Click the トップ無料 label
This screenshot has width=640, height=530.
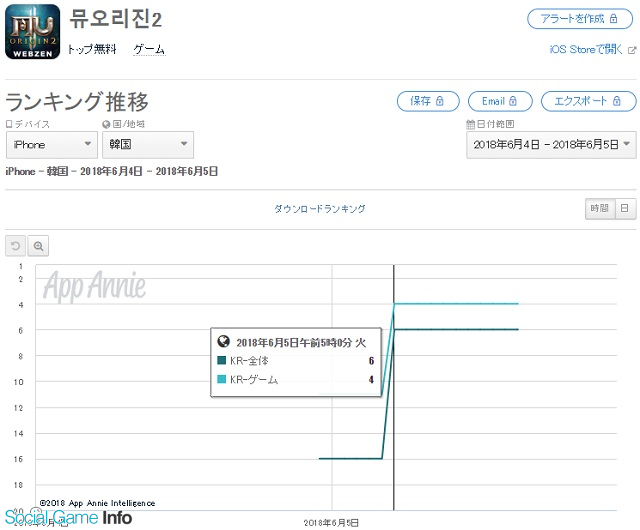click(x=92, y=49)
